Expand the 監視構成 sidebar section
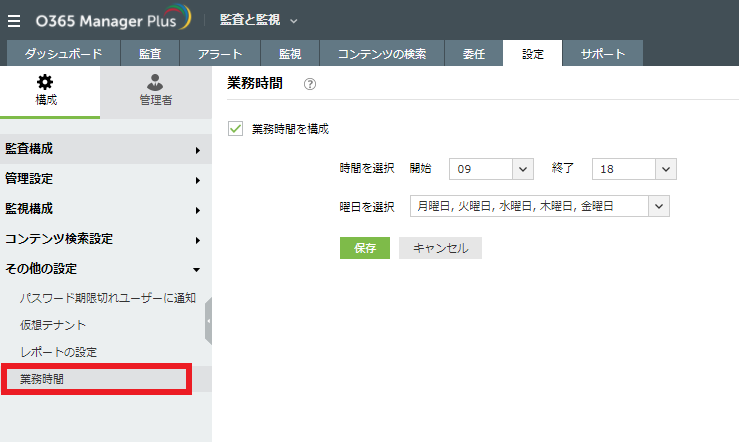 coord(106,209)
